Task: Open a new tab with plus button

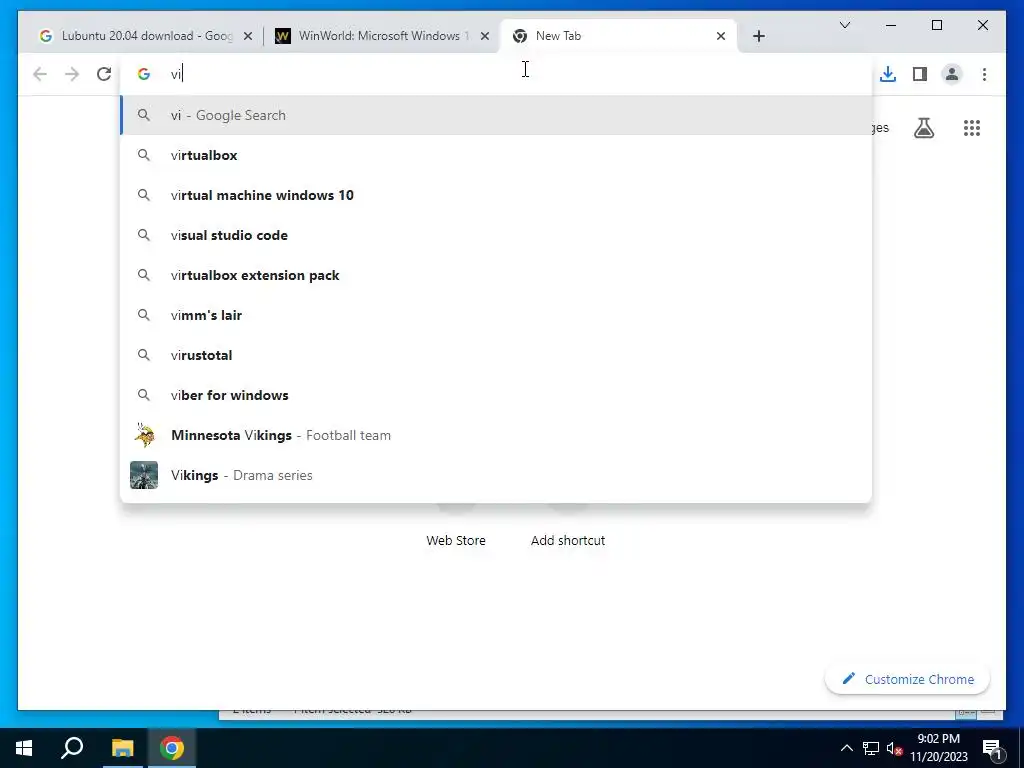Action: click(x=758, y=36)
